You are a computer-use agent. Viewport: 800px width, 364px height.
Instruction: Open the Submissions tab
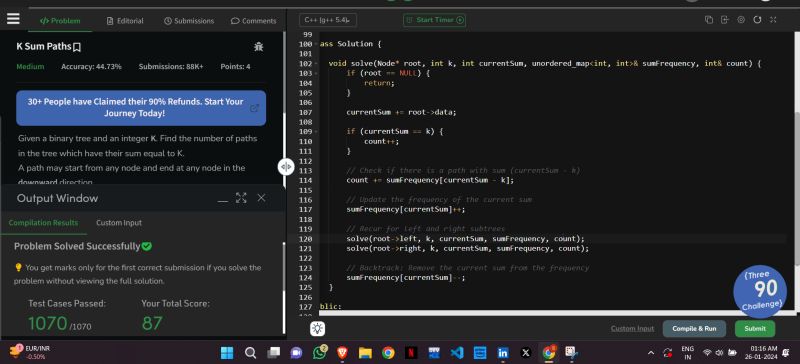[189, 21]
